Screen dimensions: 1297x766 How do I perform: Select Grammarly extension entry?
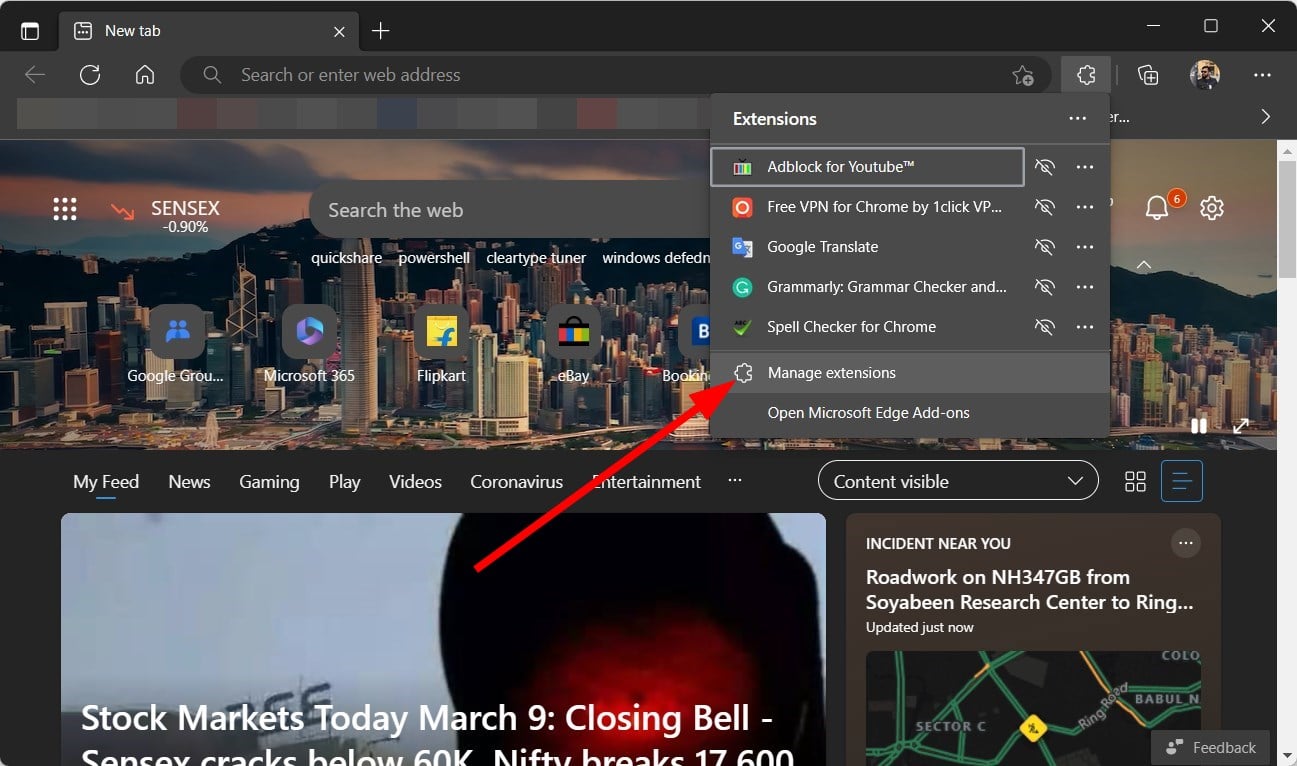[x=867, y=287]
